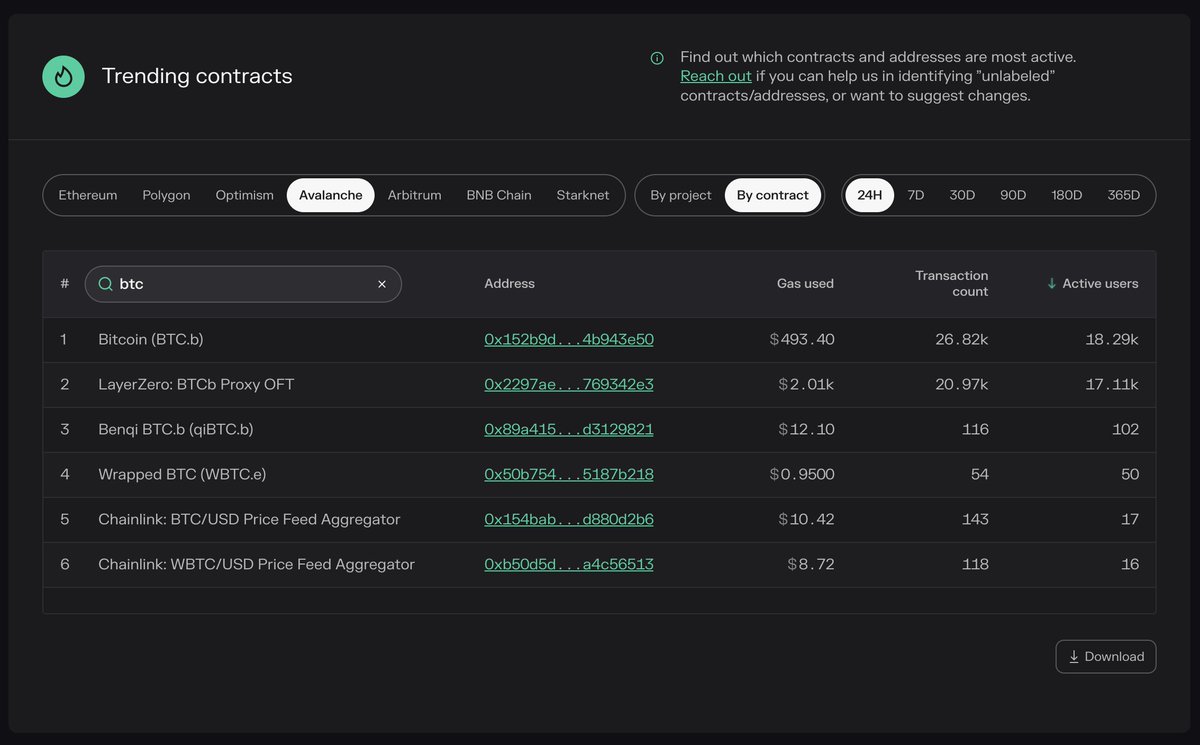Click the 17.11k active users value
1200x745 pixels.
[x=1112, y=384]
